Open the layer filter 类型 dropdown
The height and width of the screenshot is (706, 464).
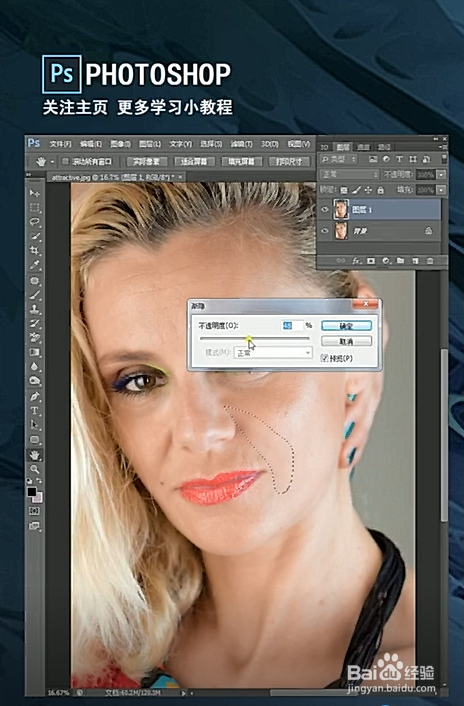tap(338, 159)
